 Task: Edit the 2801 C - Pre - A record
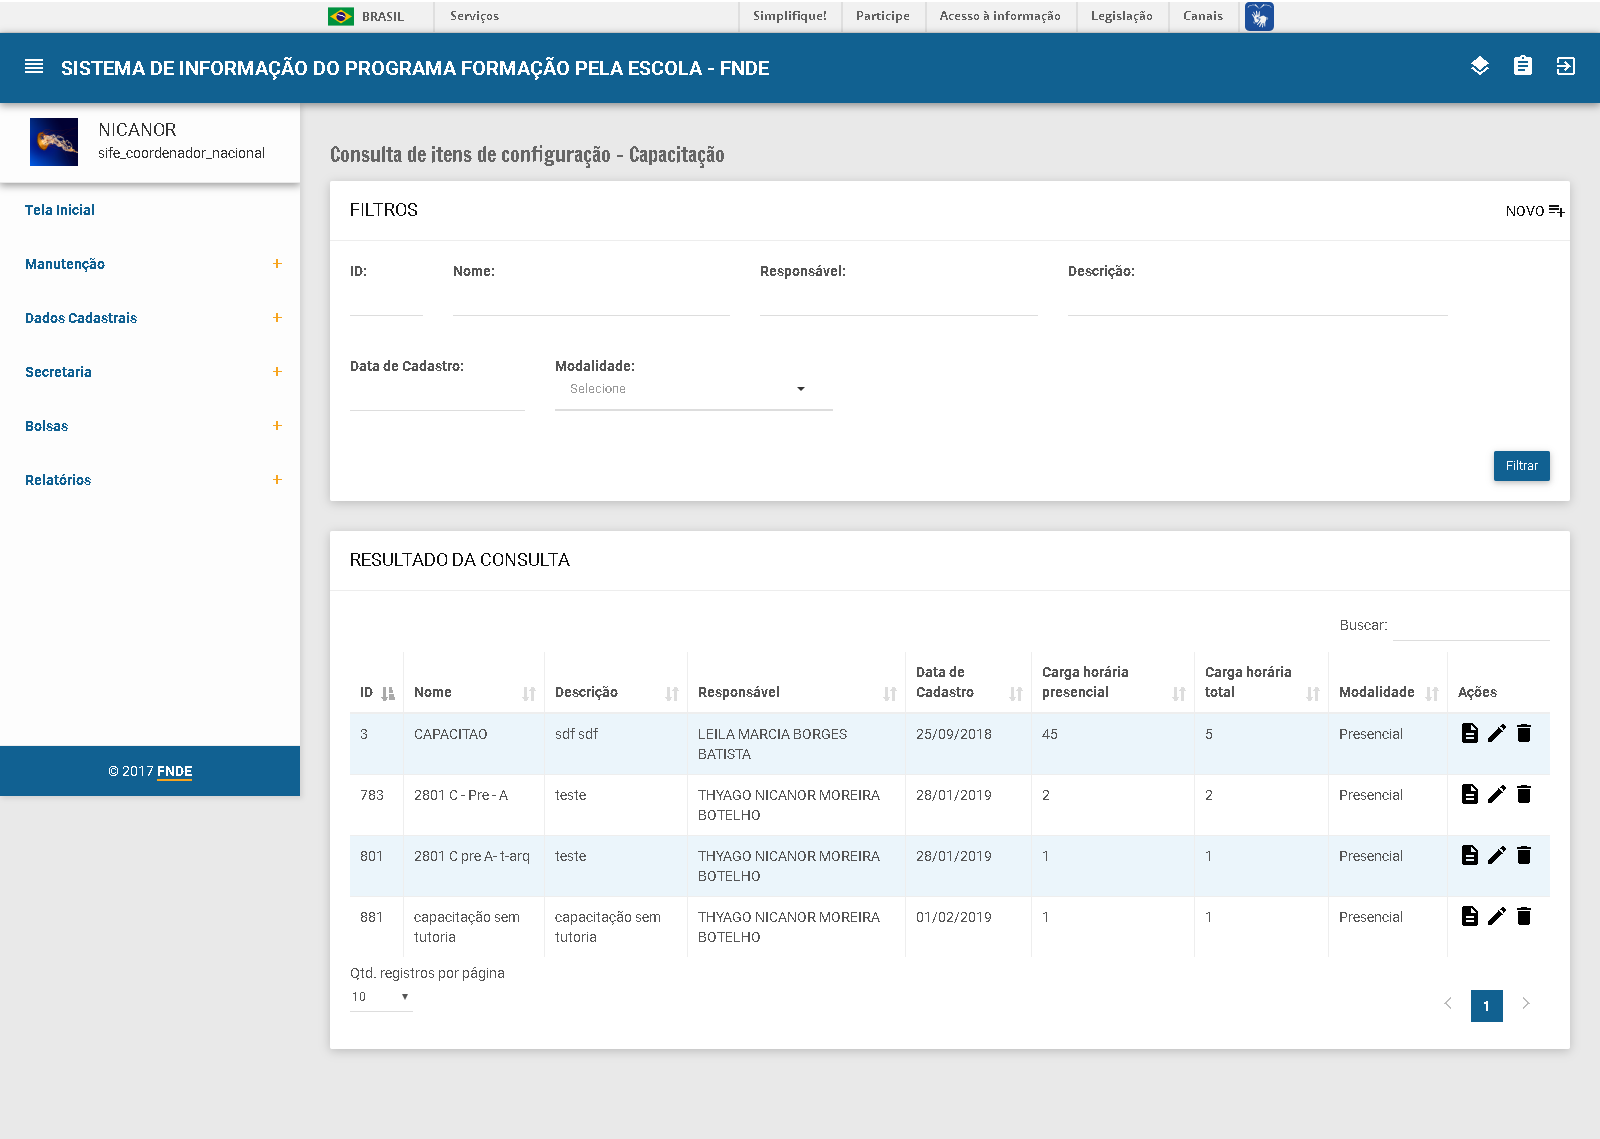click(1496, 794)
